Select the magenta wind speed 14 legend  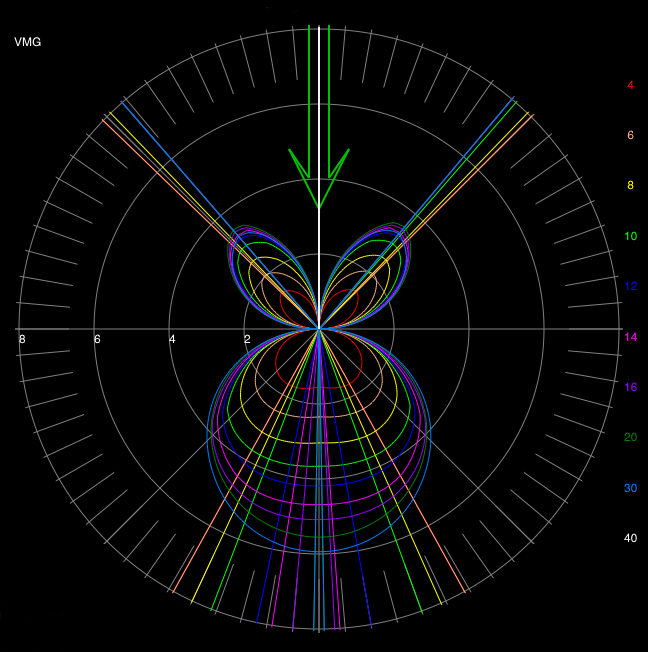coord(631,337)
